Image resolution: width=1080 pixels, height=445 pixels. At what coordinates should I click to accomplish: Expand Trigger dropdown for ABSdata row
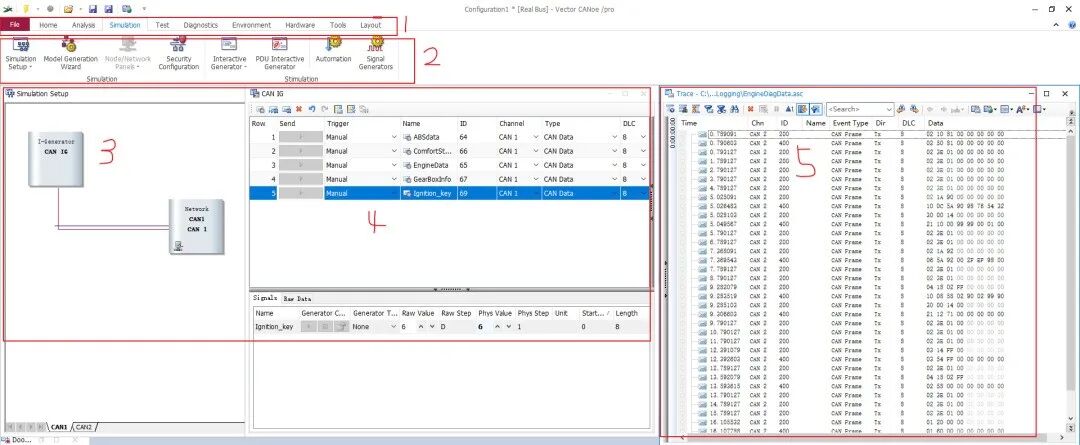point(392,136)
